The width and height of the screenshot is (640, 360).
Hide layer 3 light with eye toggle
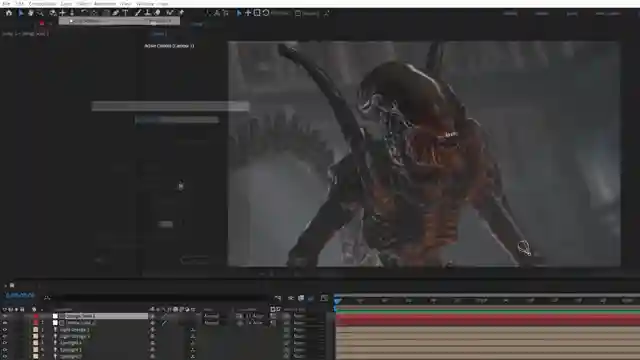click(x=5, y=330)
